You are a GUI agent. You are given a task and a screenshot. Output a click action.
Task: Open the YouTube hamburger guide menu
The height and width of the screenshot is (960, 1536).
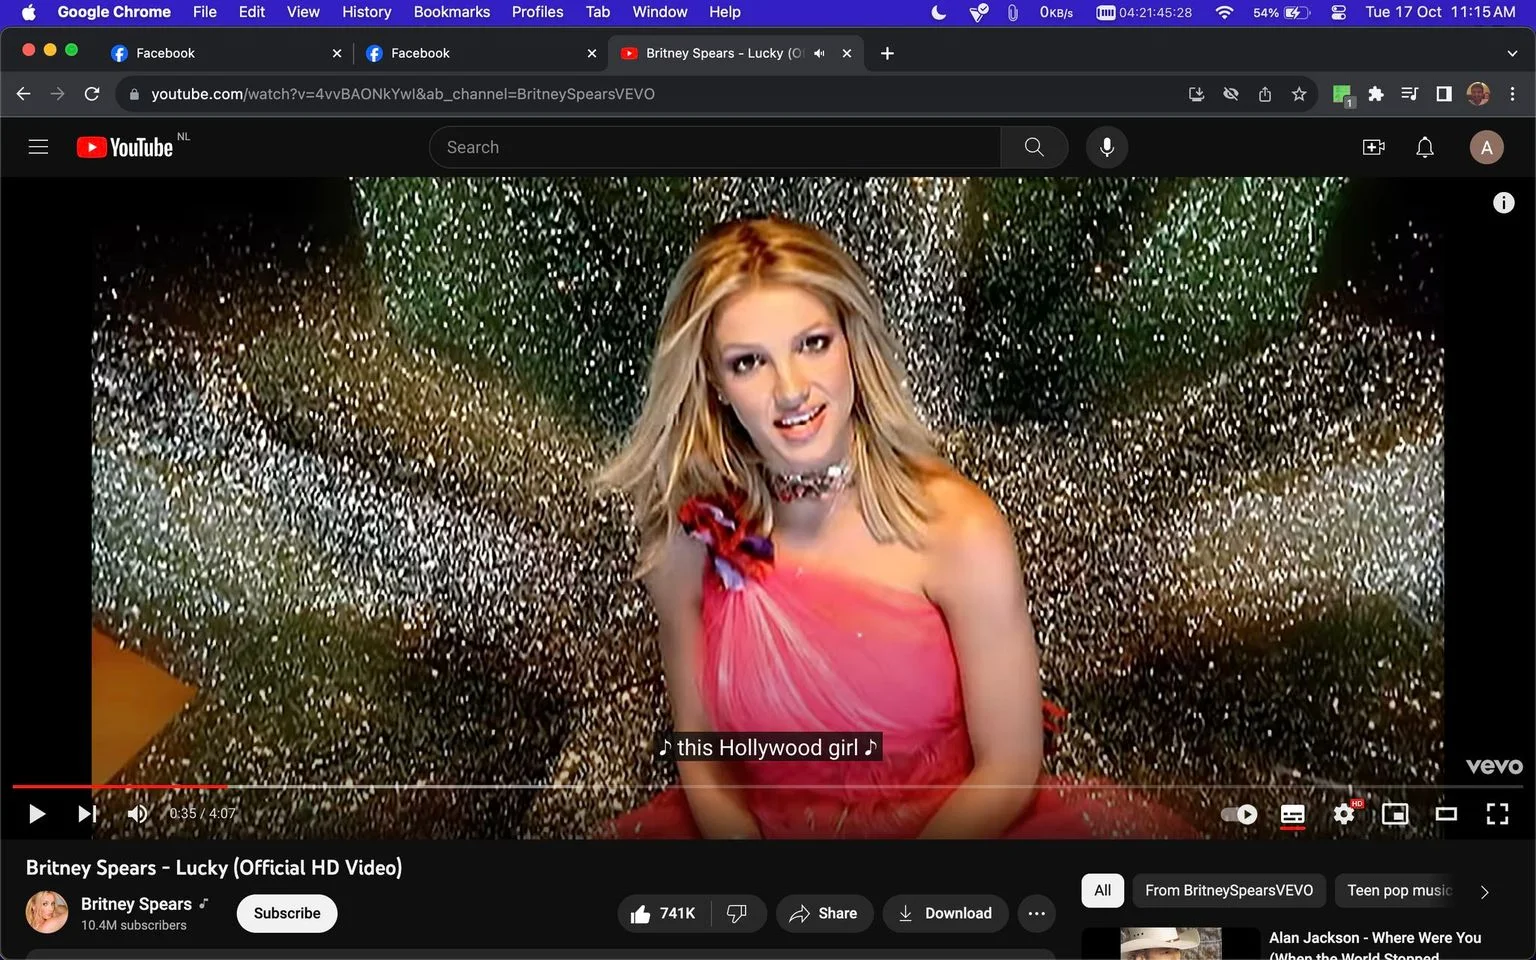tap(38, 147)
